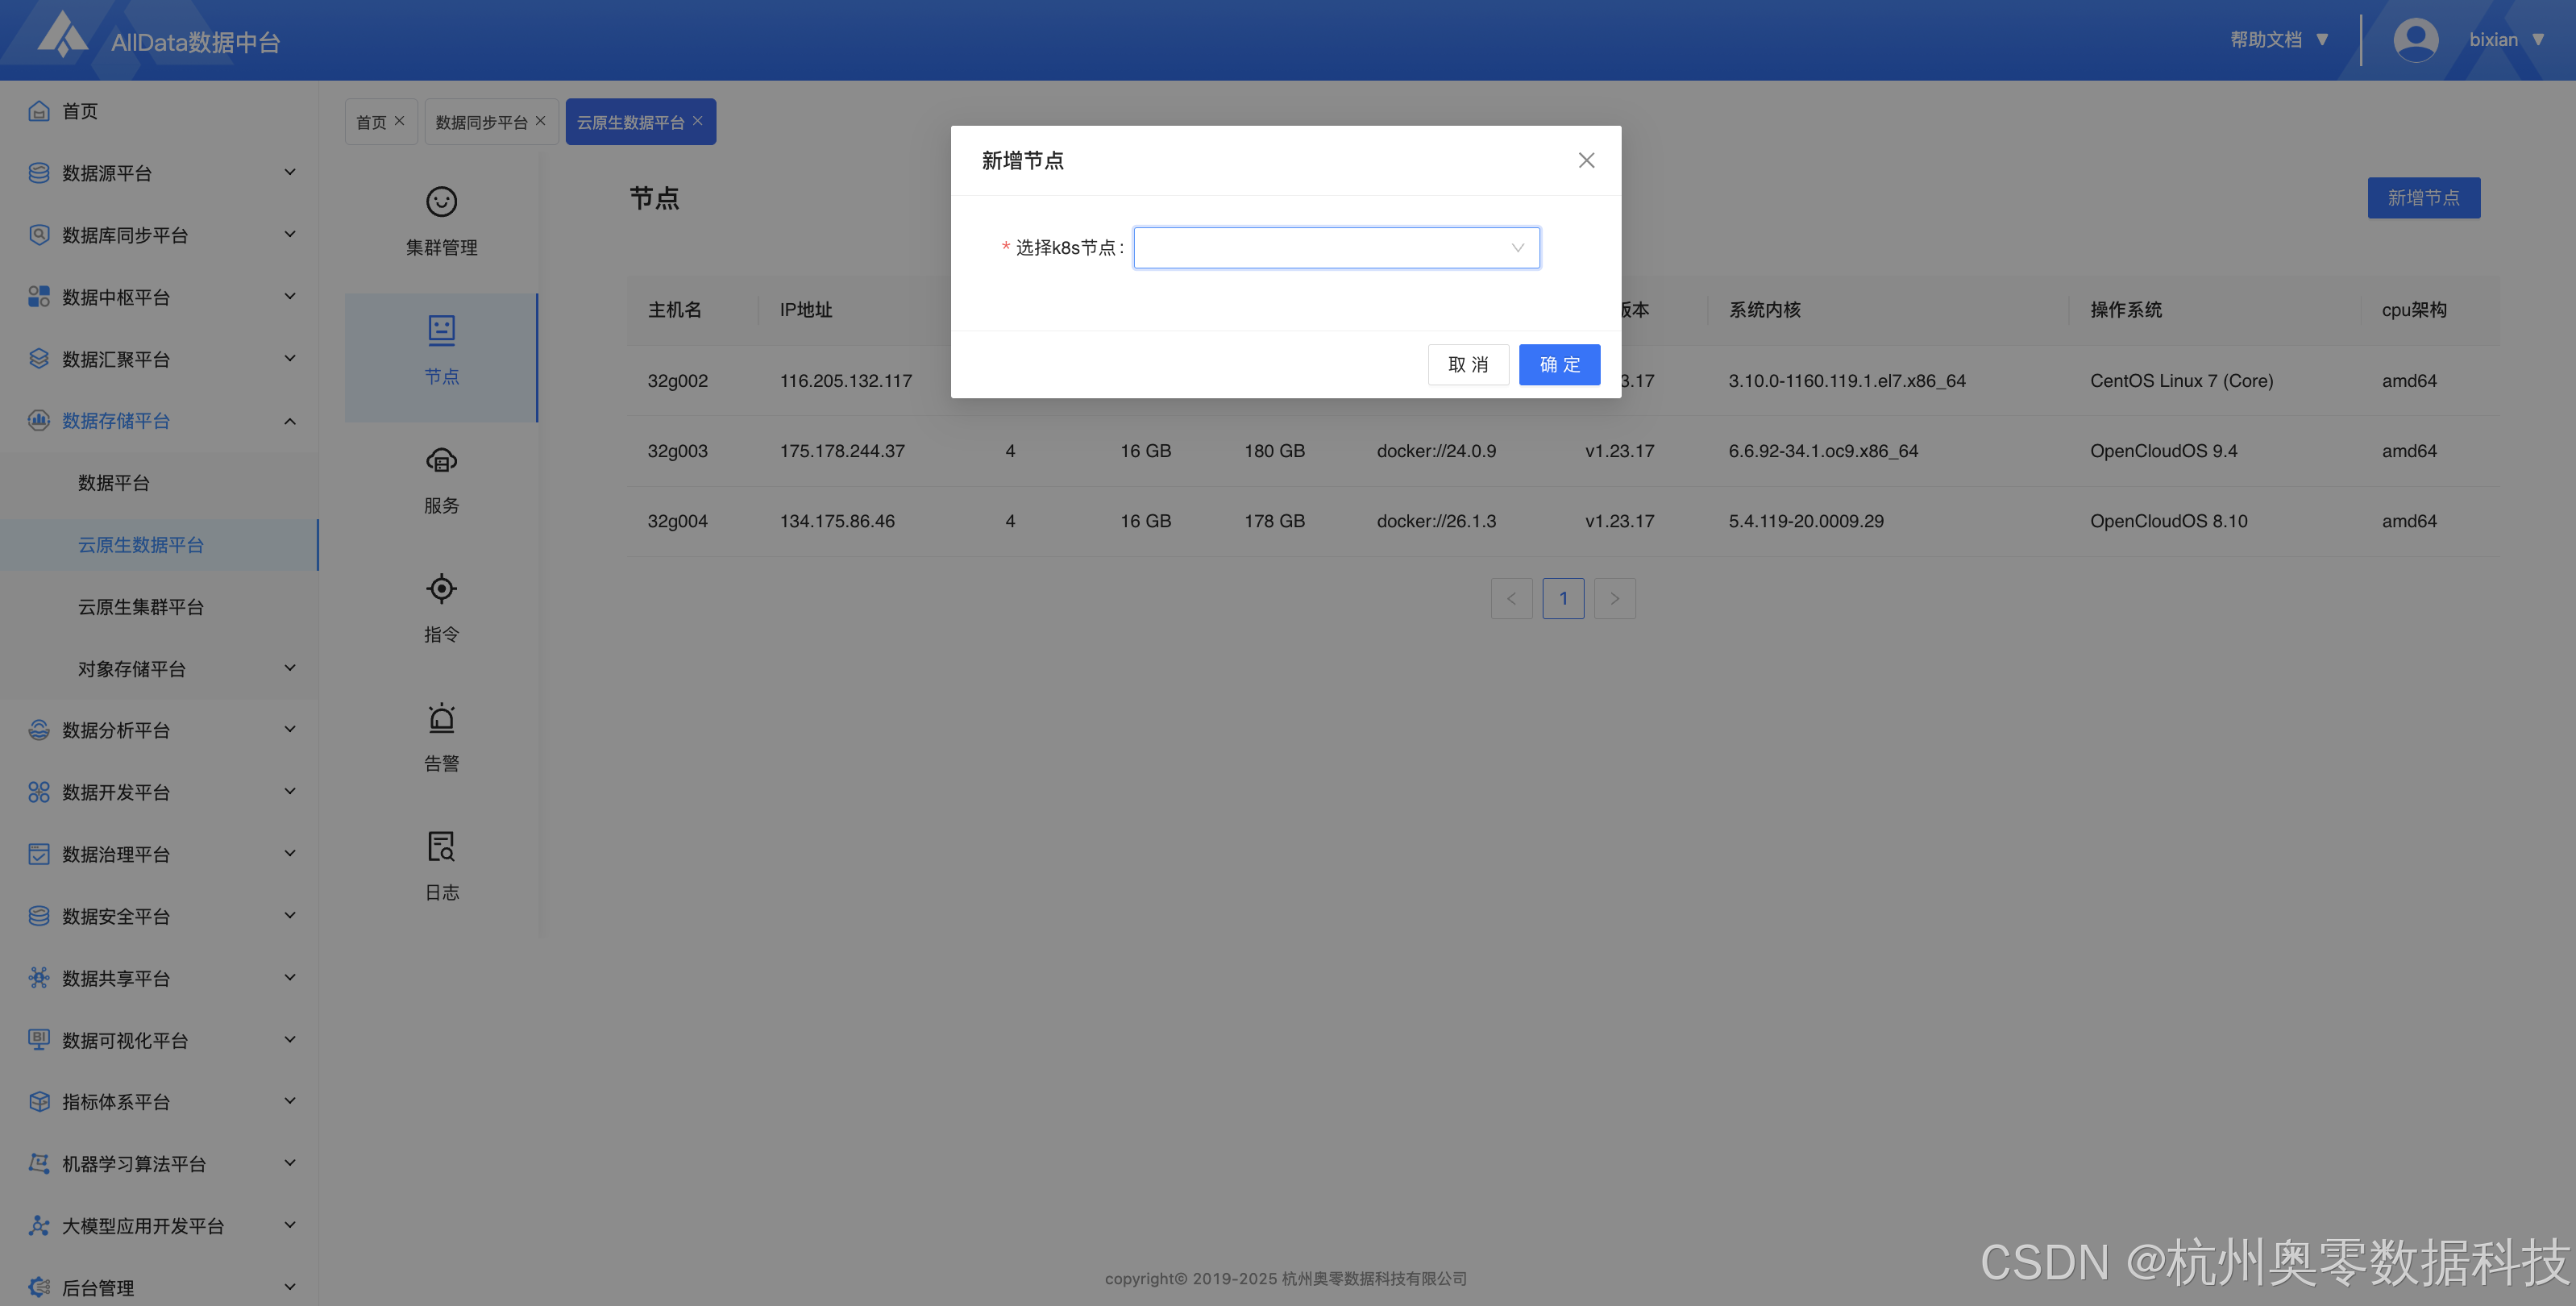Open the 选择k8s节点 dropdown

pyautogui.click(x=1336, y=248)
